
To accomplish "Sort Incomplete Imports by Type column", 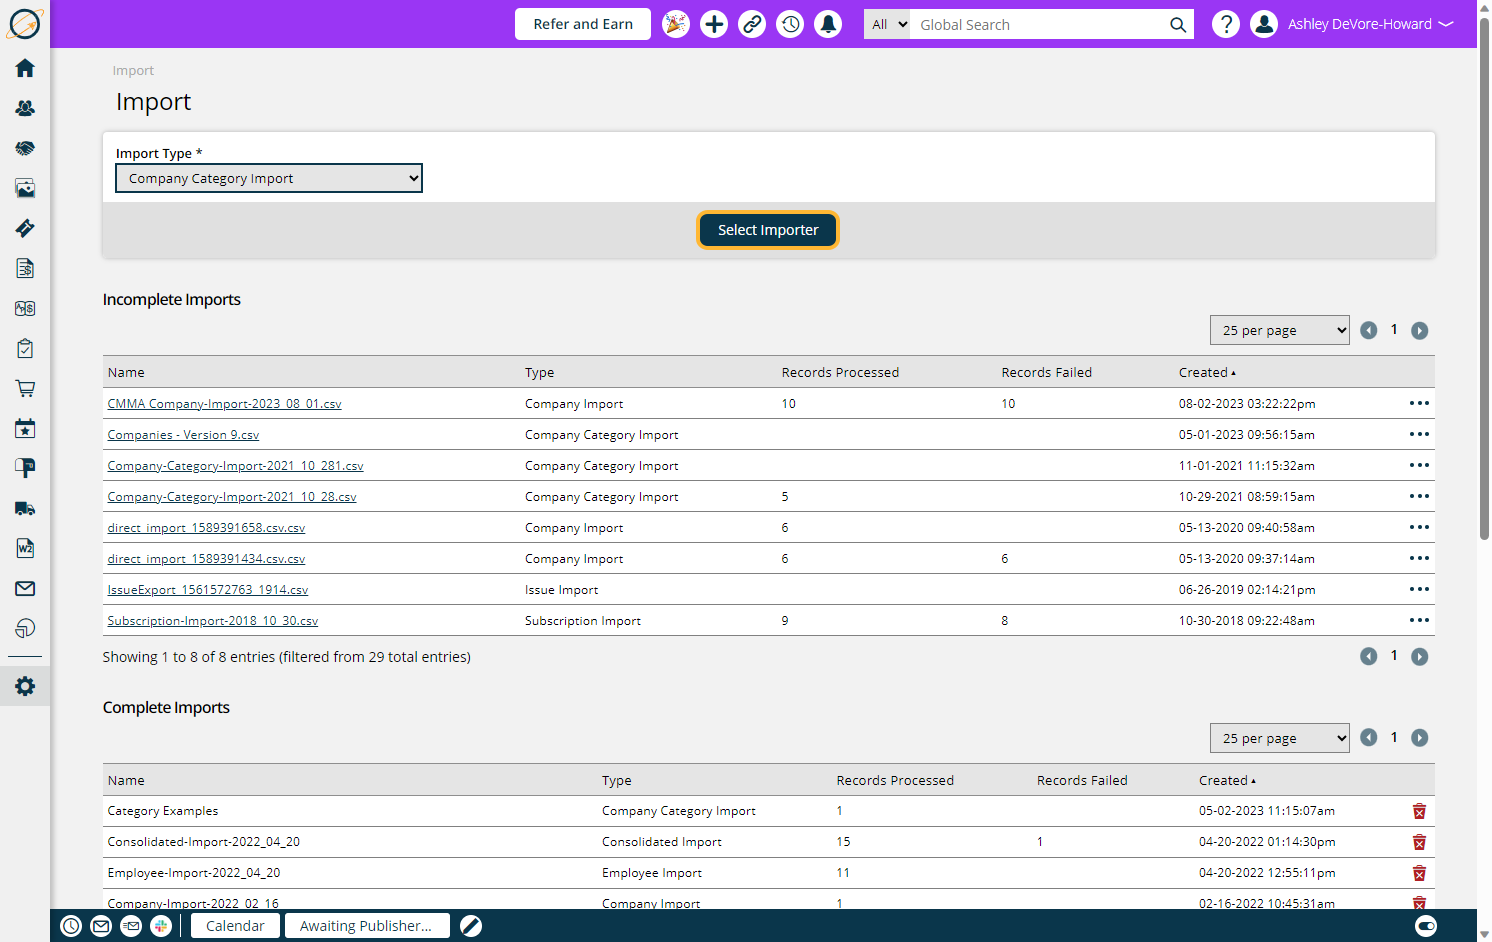I will pos(540,372).
